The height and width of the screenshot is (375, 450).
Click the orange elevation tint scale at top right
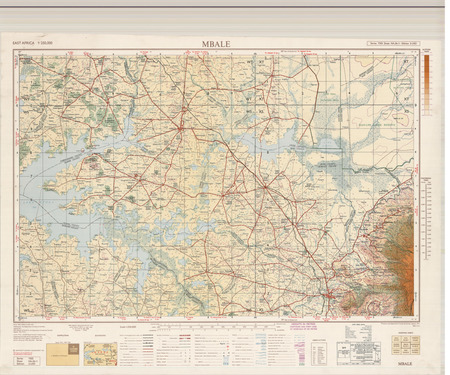(426, 85)
